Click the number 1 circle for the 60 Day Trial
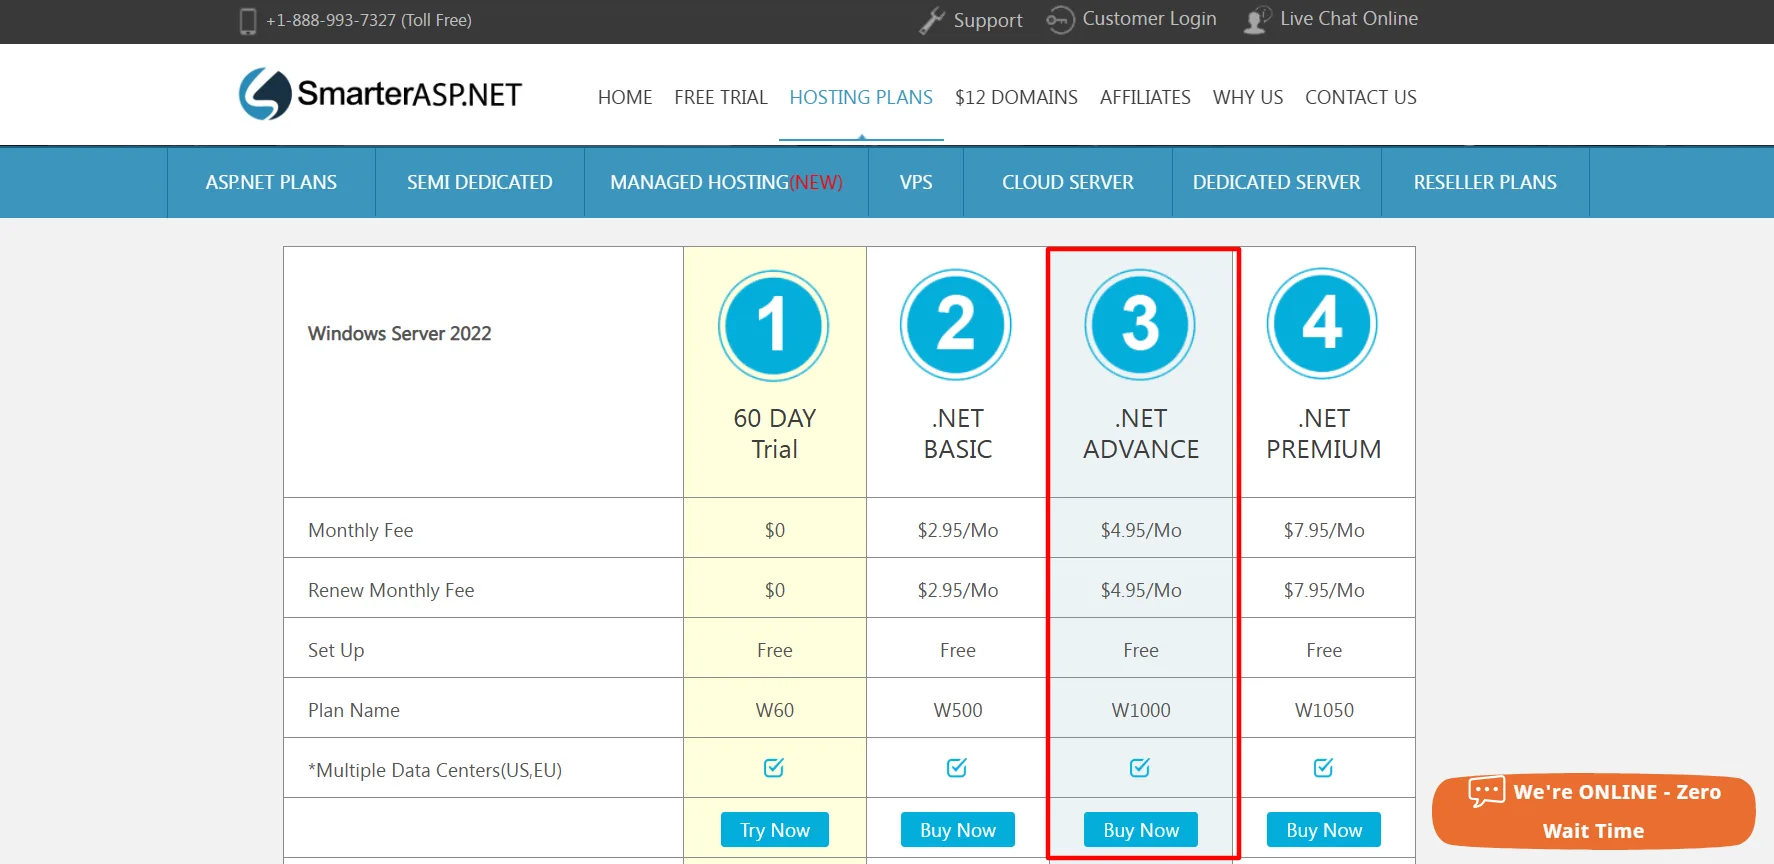This screenshot has height=864, width=1774. coord(773,325)
